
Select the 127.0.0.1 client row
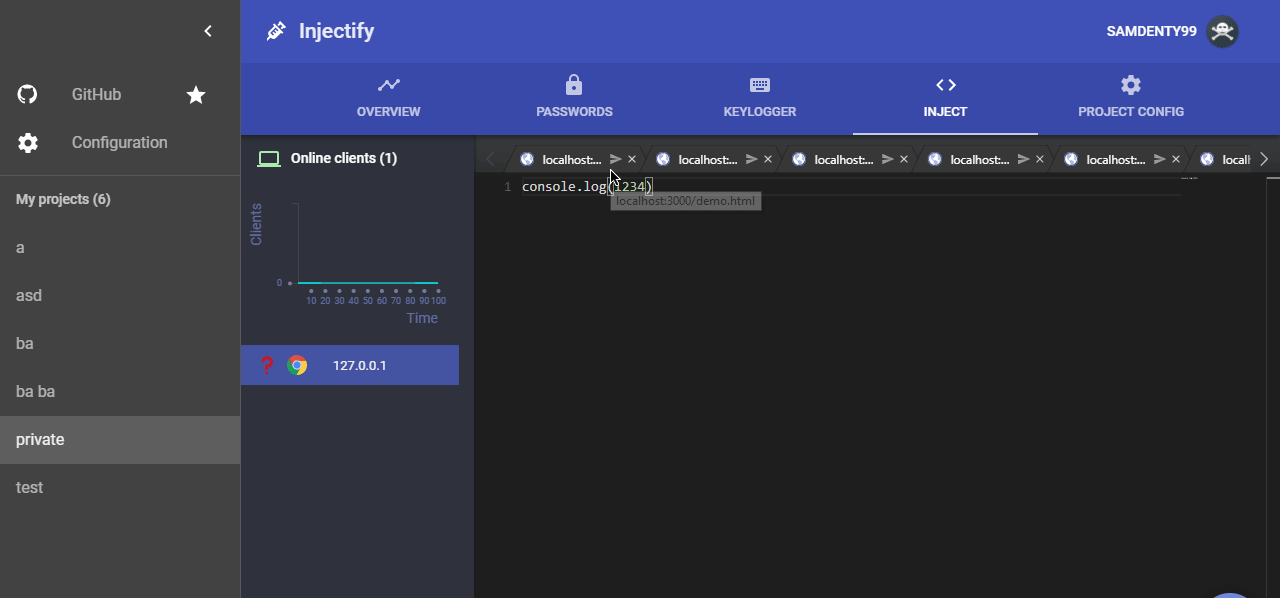click(350, 365)
